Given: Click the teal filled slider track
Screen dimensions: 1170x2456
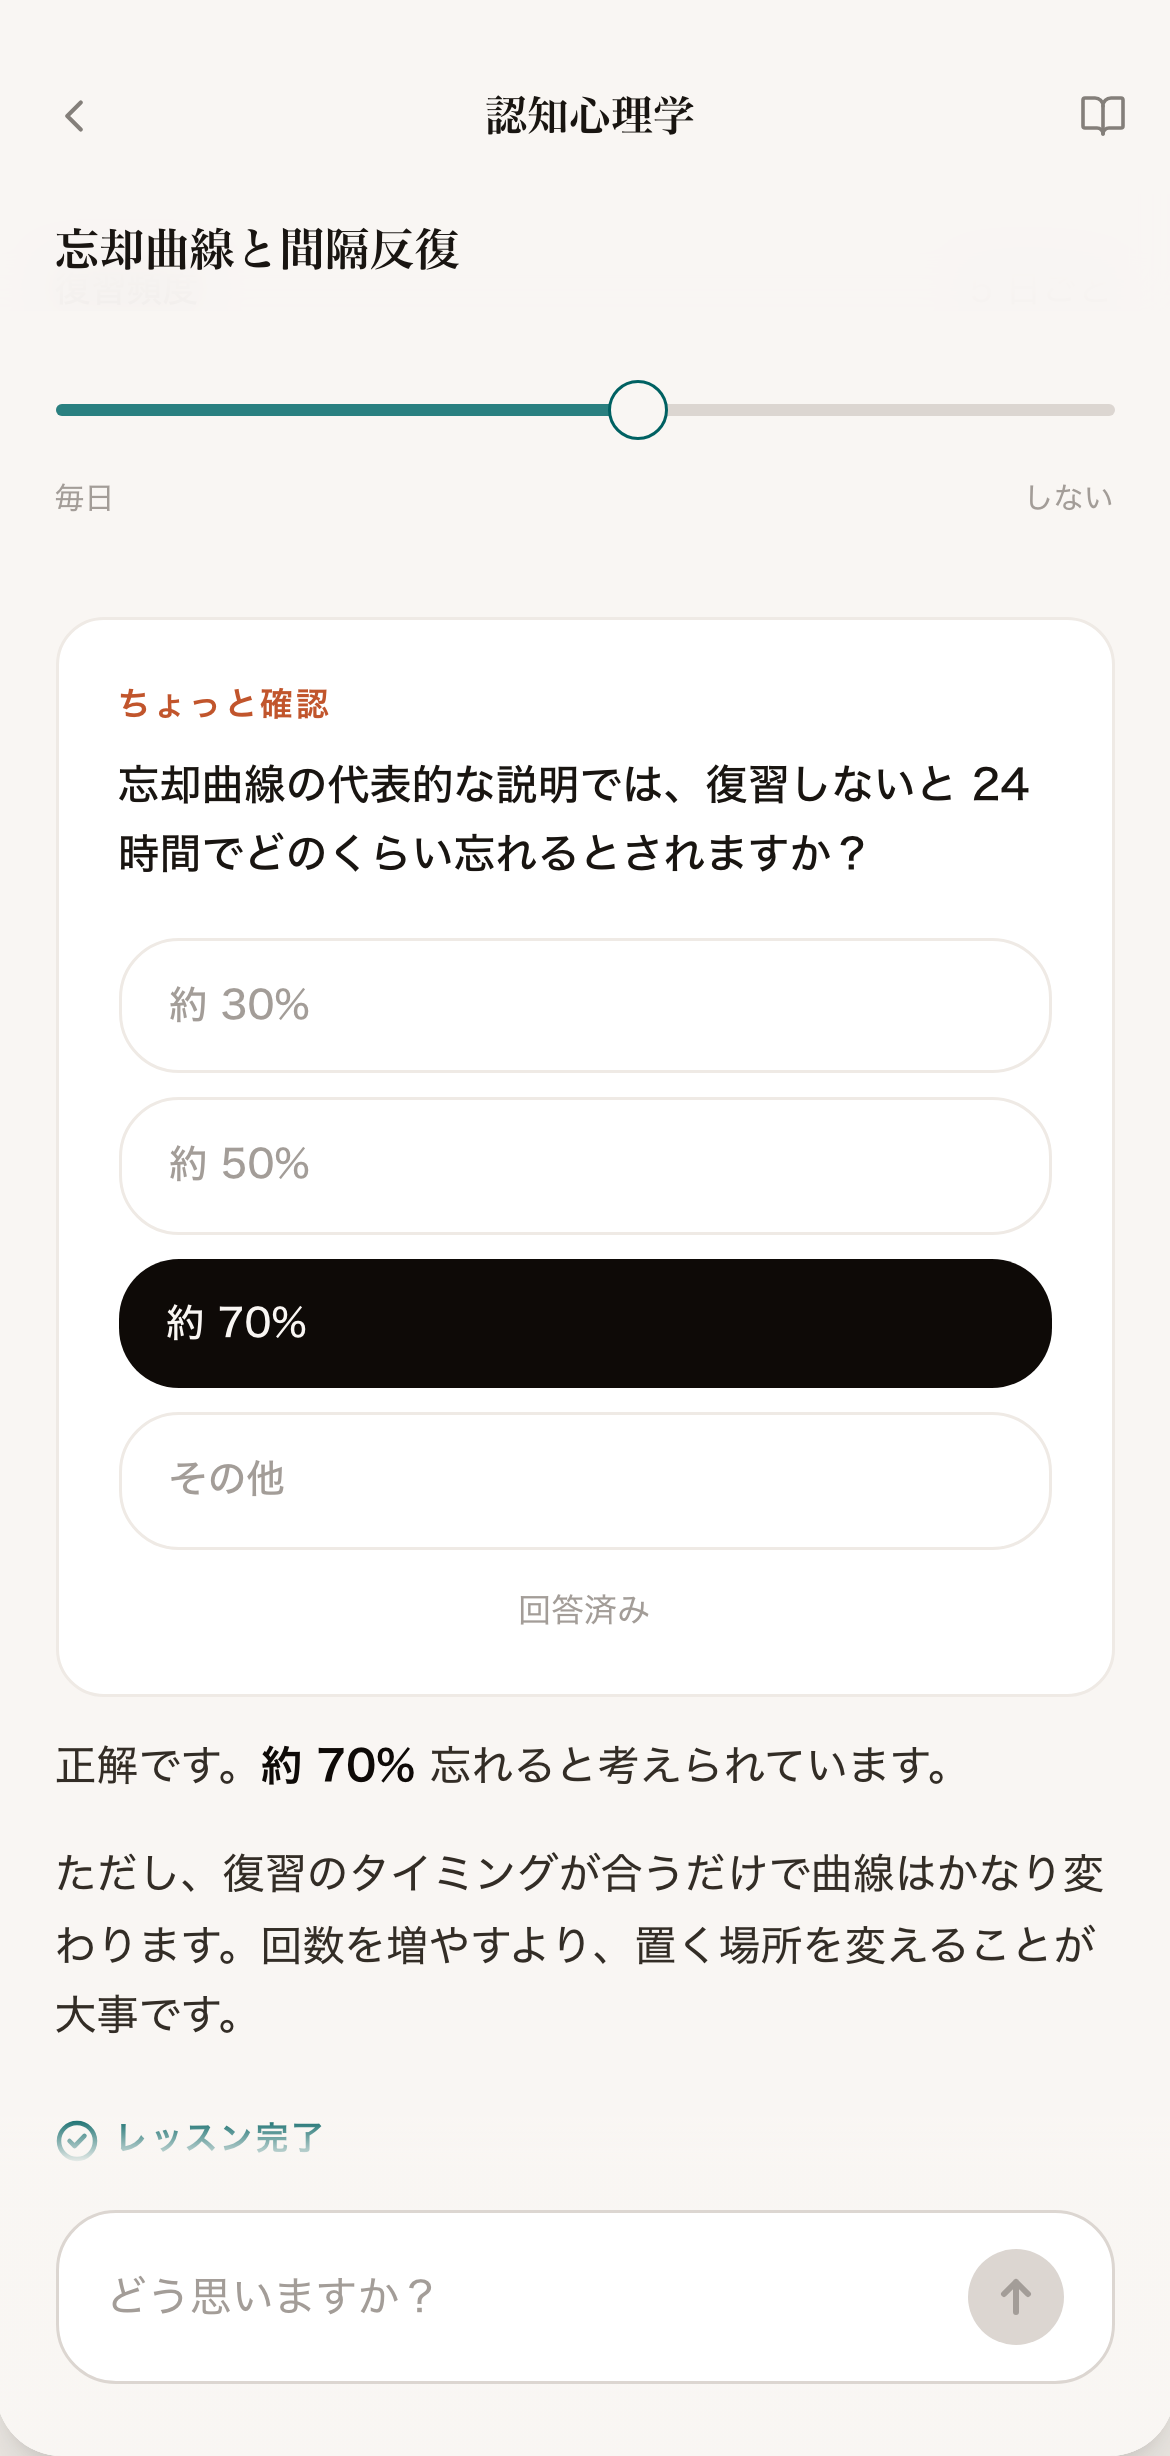Looking at the screenshot, I should coord(332,410).
